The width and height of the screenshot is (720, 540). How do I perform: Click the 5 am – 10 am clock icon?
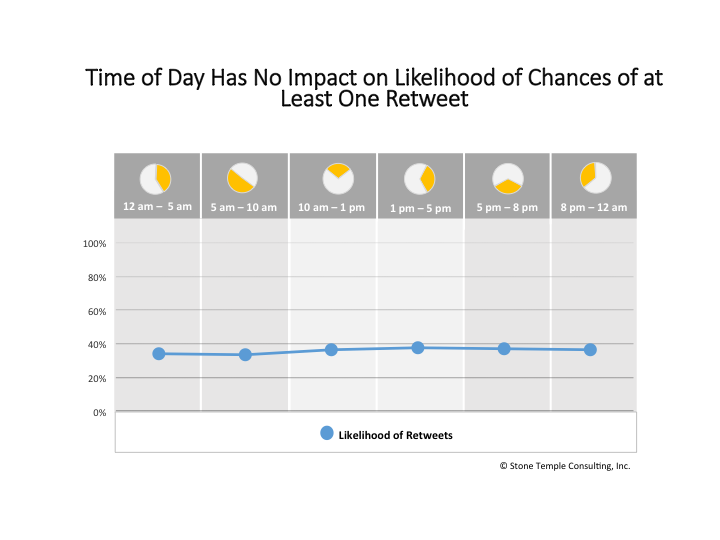click(x=242, y=178)
